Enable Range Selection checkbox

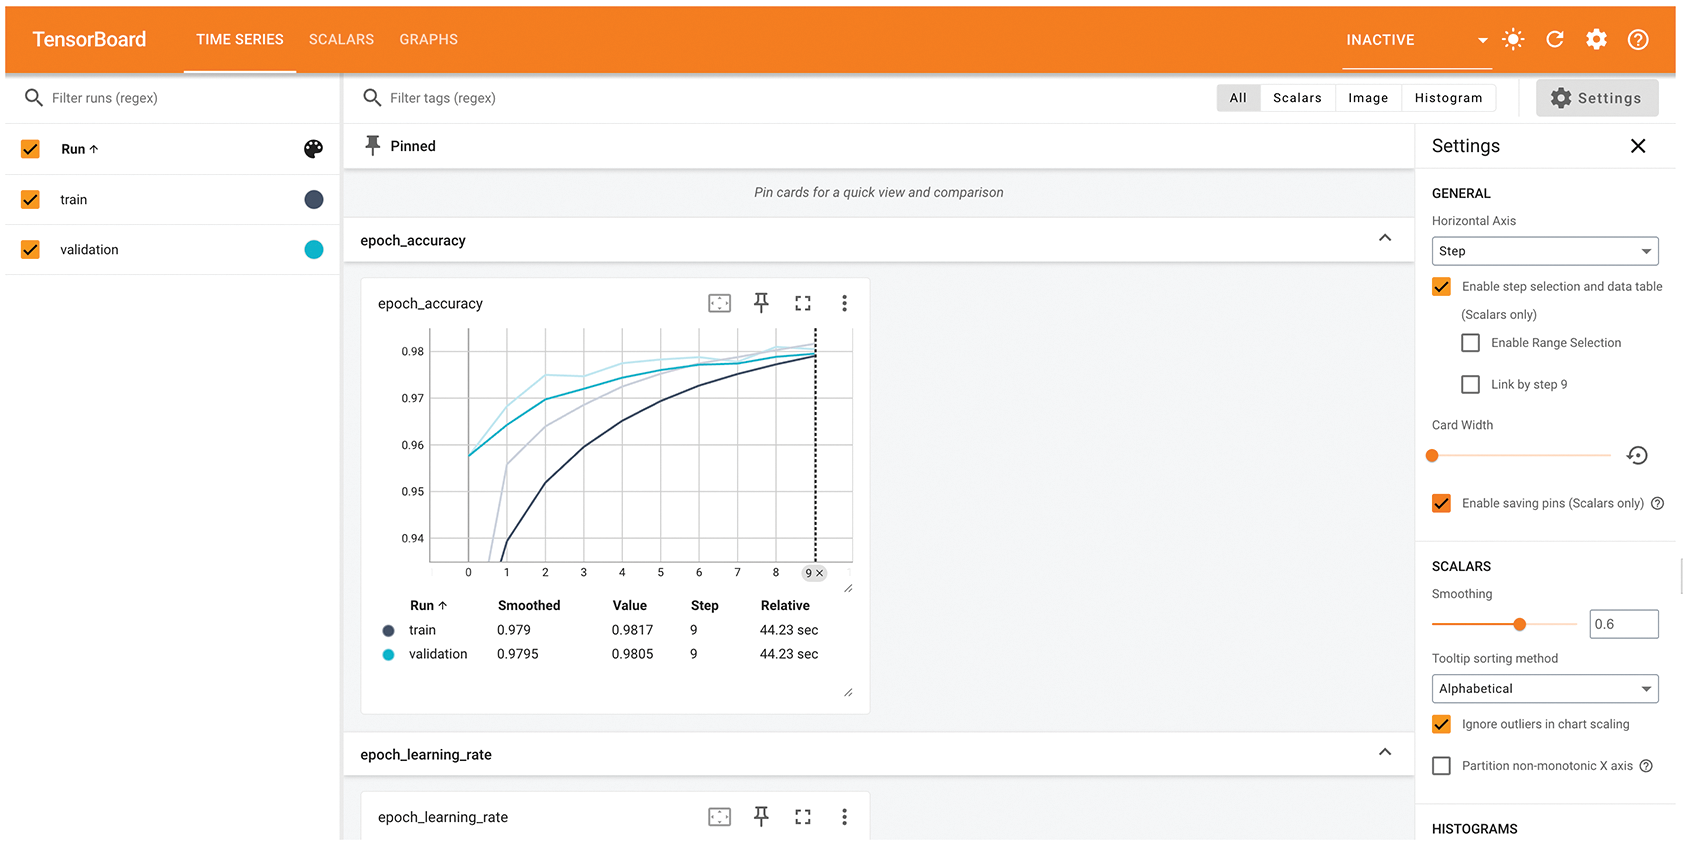(1470, 343)
